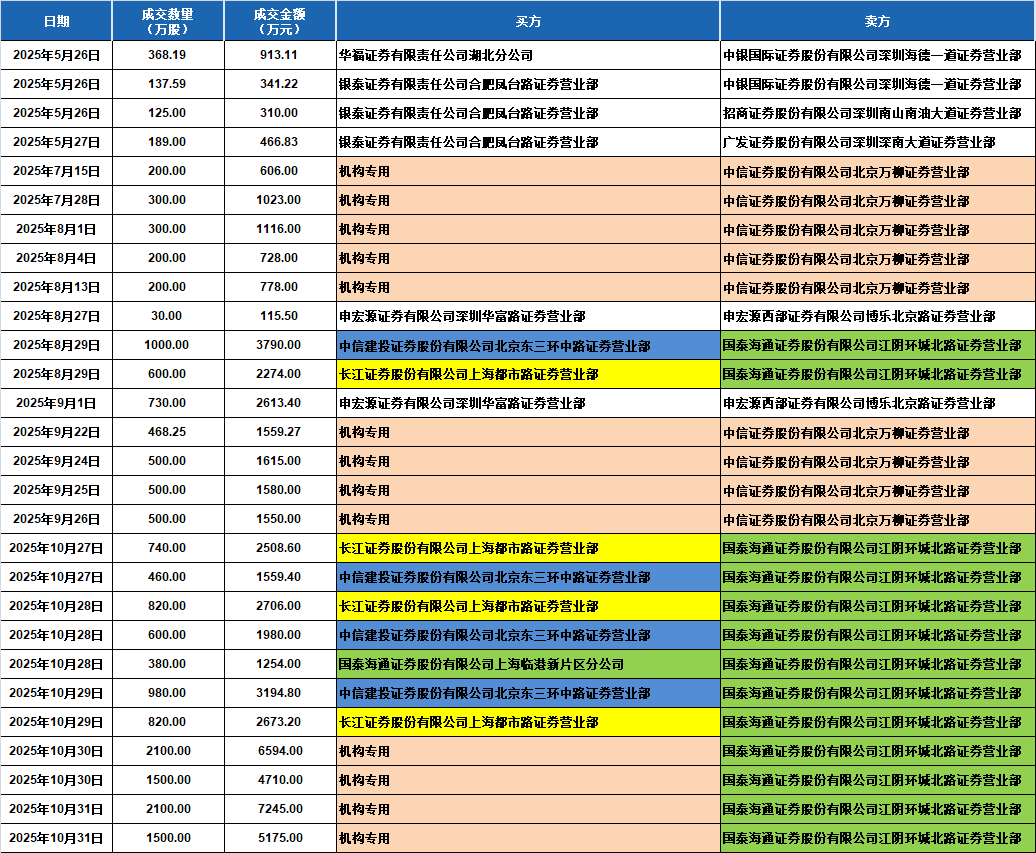Select the amount cell 1559.27

pos(280,432)
